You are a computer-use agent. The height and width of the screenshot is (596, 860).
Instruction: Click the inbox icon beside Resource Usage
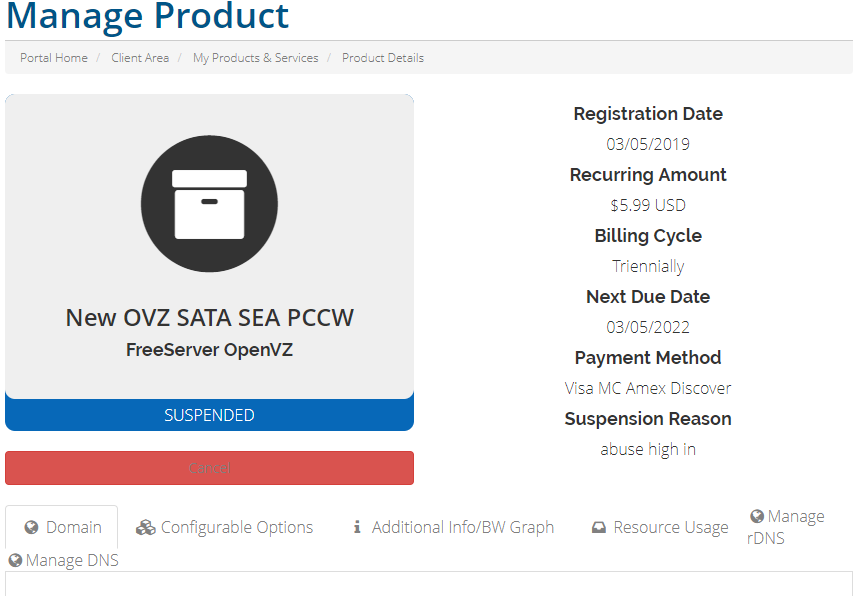pos(599,528)
